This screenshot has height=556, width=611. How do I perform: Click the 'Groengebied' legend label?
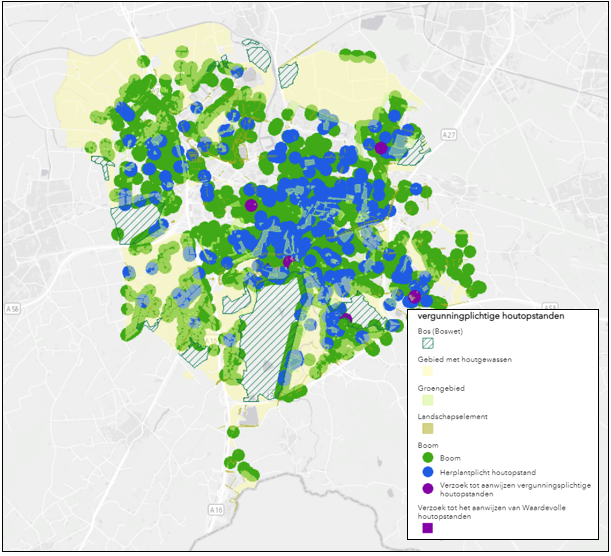(441, 388)
